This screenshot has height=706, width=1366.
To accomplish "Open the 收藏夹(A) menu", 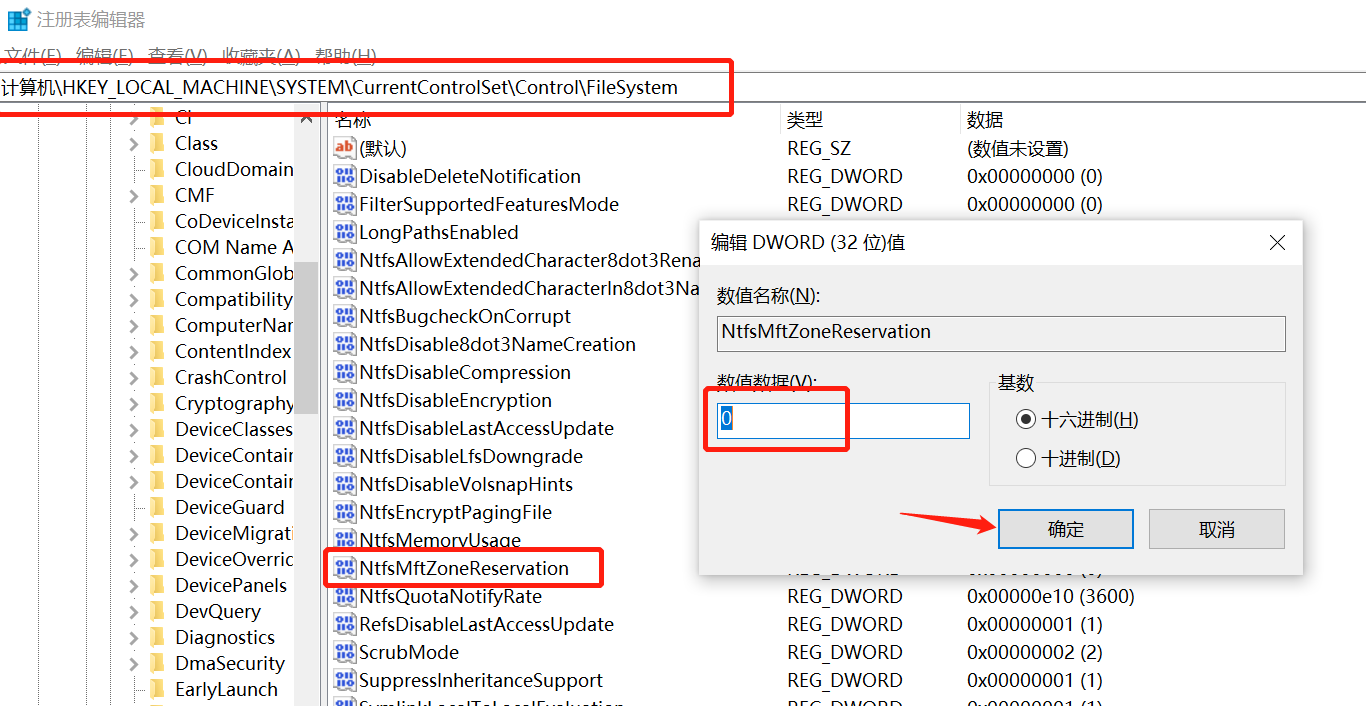I will click(x=261, y=56).
